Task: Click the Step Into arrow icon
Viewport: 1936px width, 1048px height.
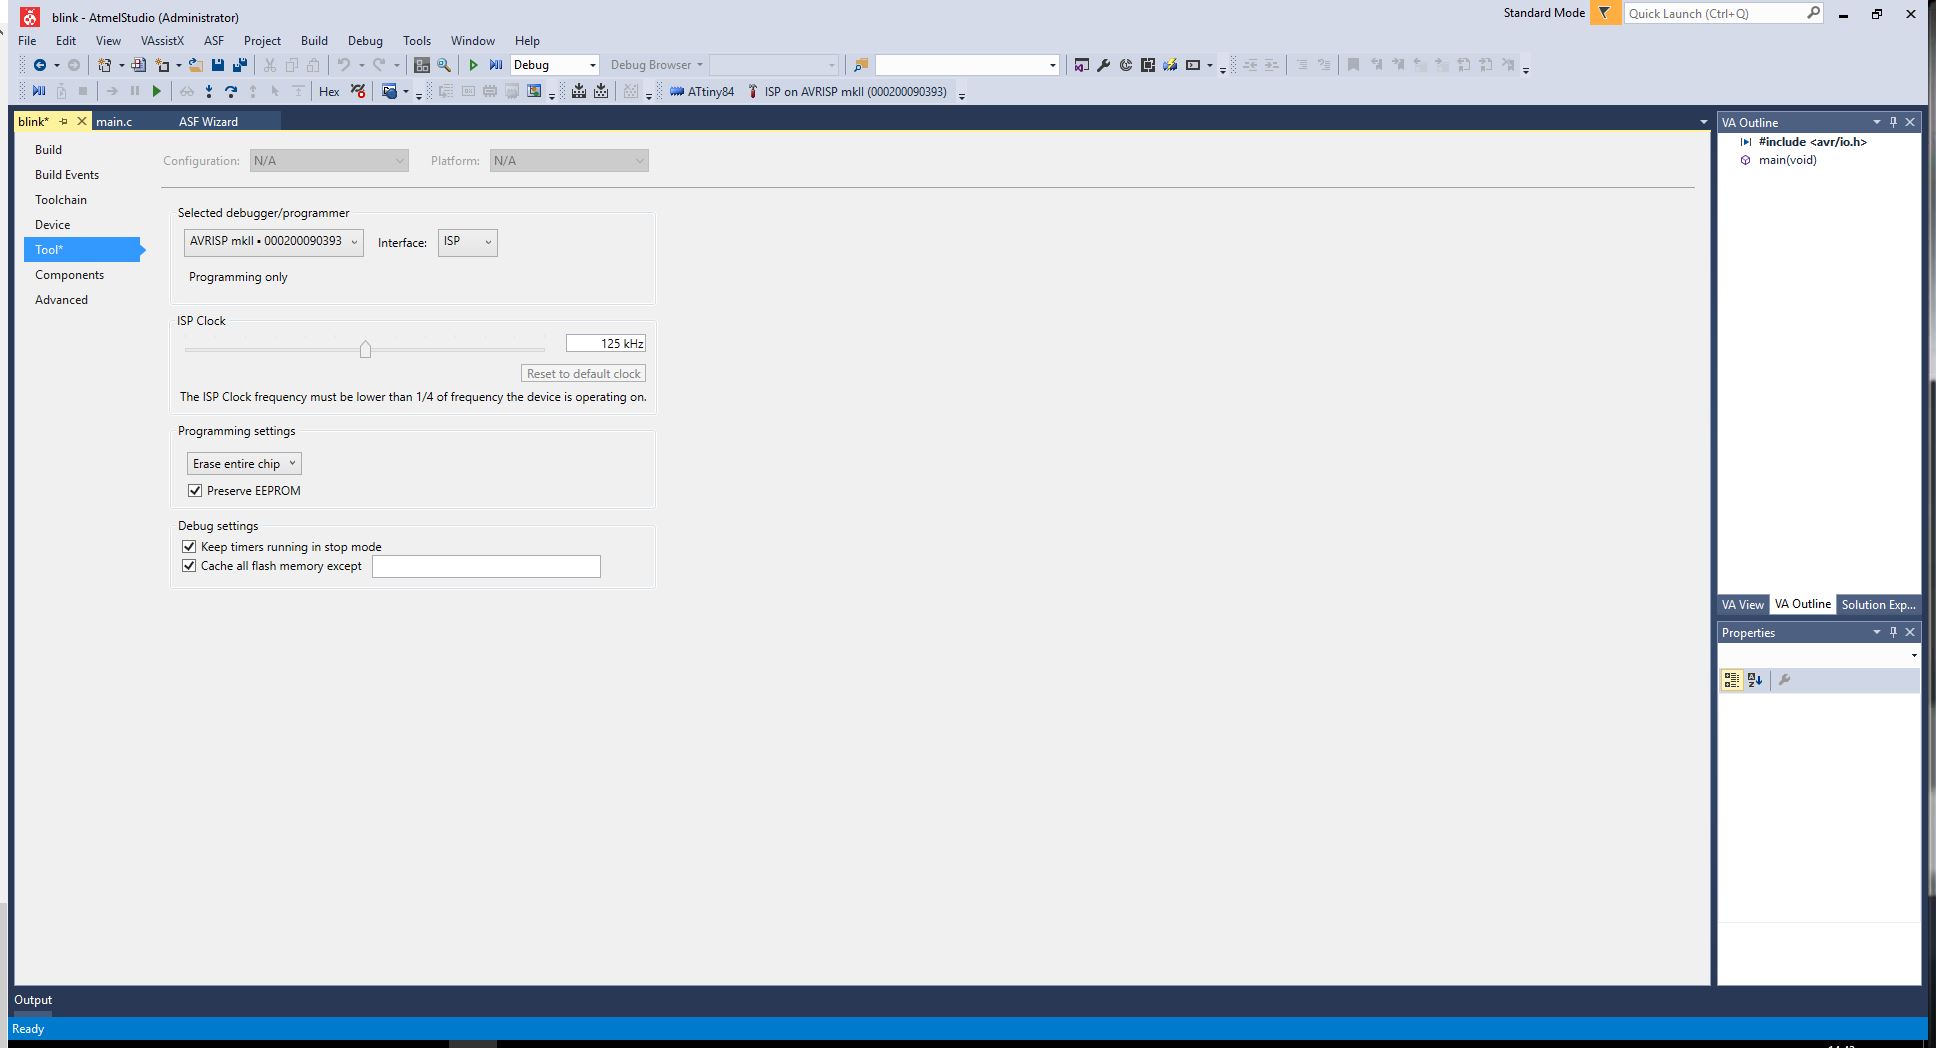Action: (x=208, y=92)
